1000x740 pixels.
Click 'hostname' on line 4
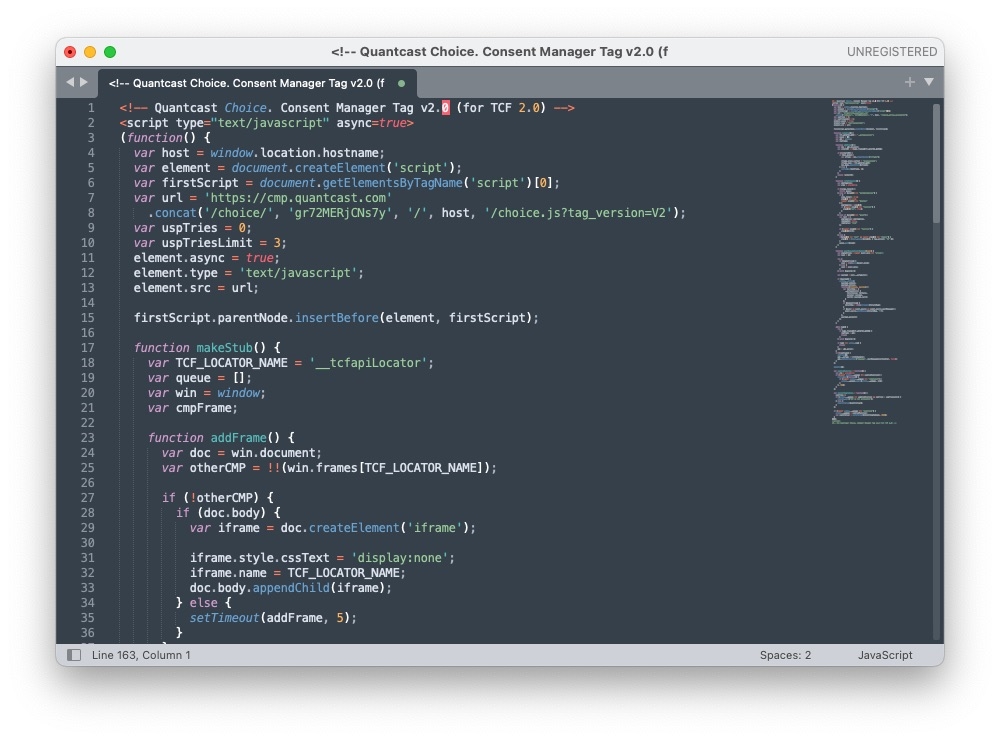coord(351,153)
